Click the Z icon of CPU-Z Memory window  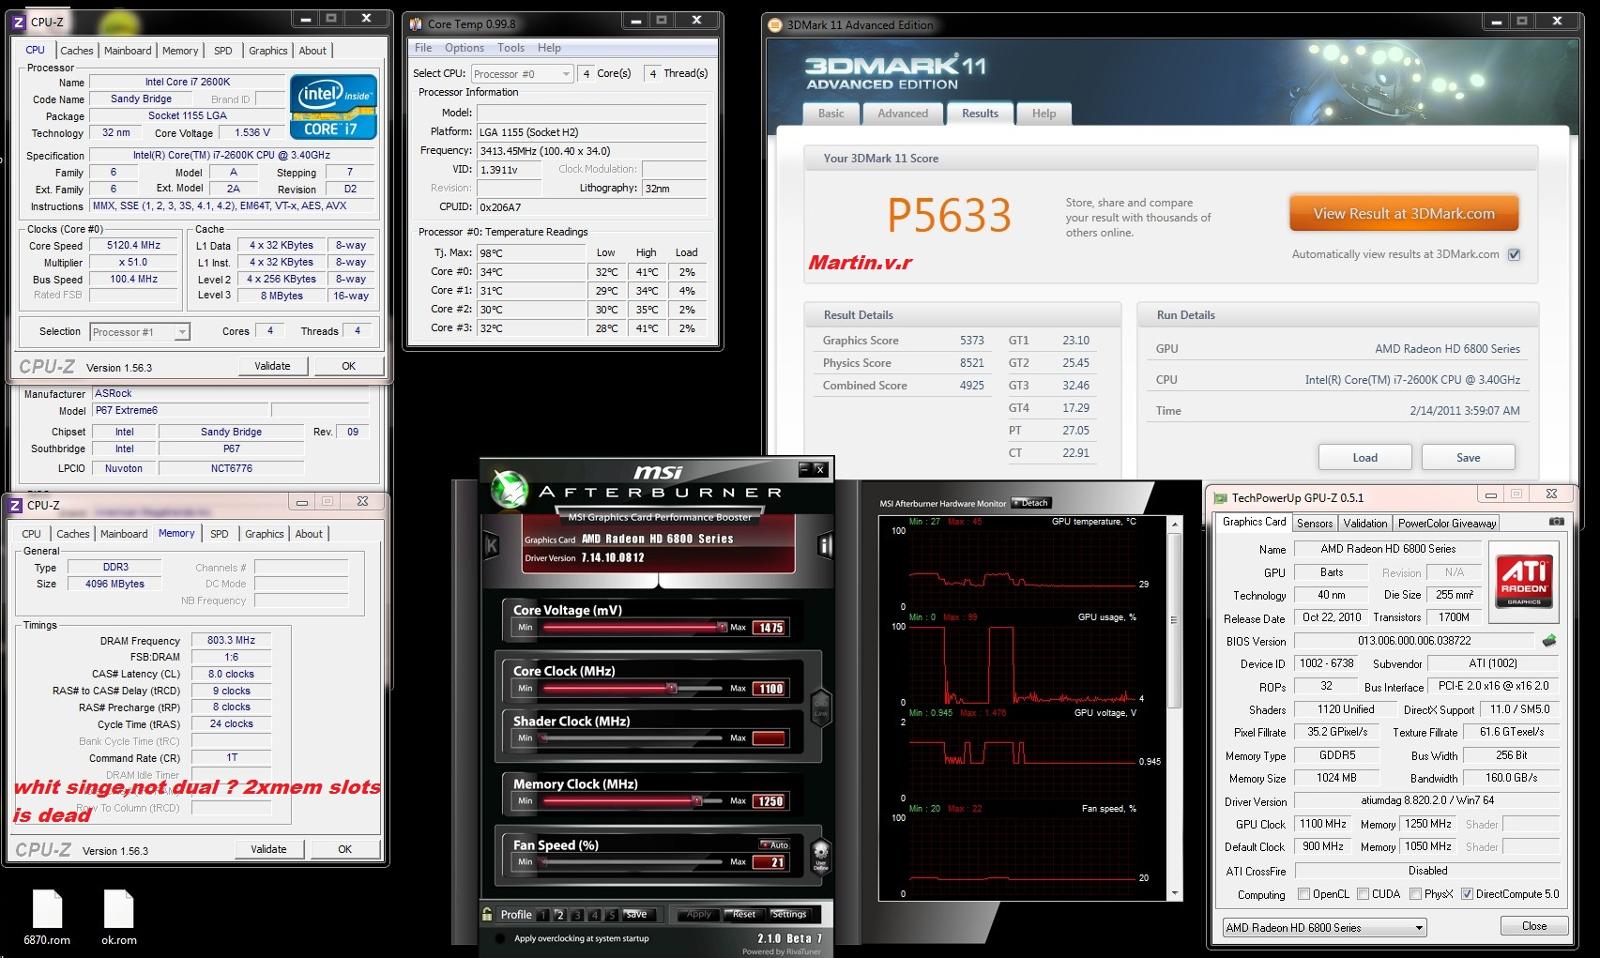[15, 505]
